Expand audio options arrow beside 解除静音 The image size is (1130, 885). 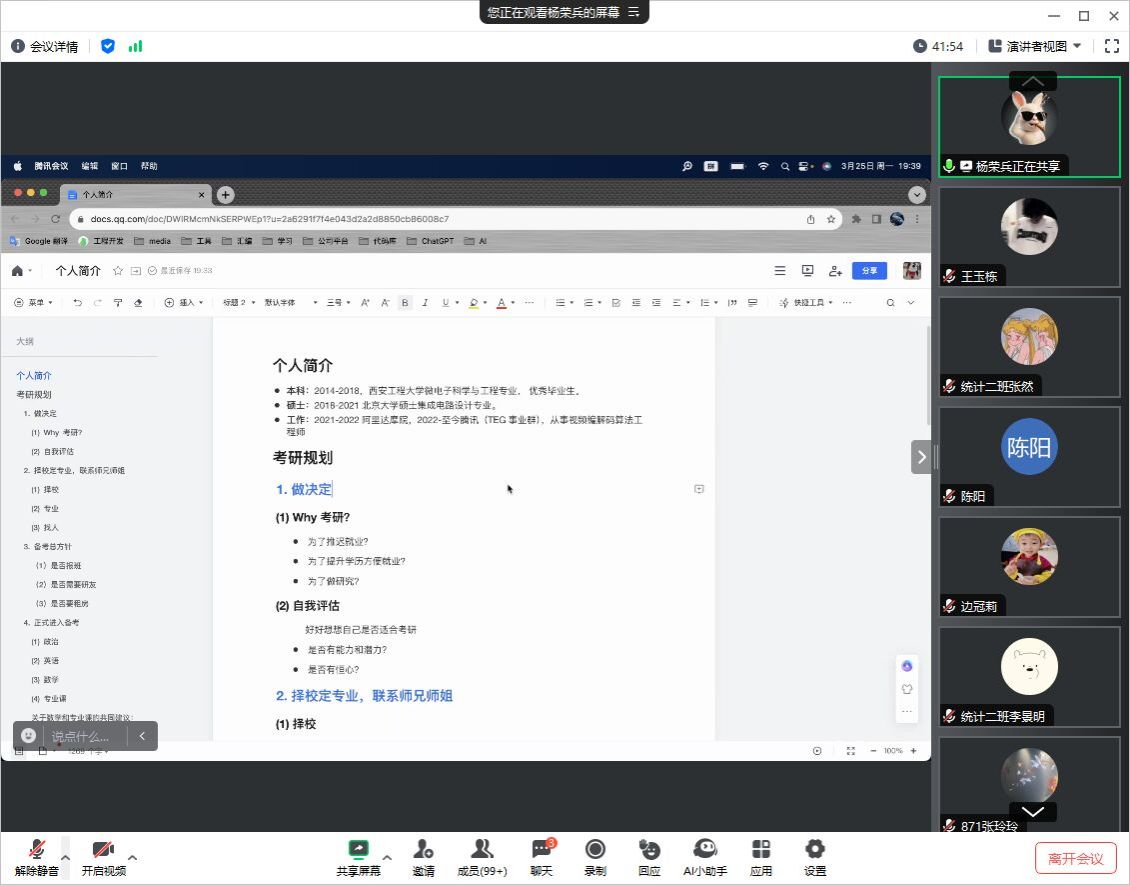pos(66,857)
